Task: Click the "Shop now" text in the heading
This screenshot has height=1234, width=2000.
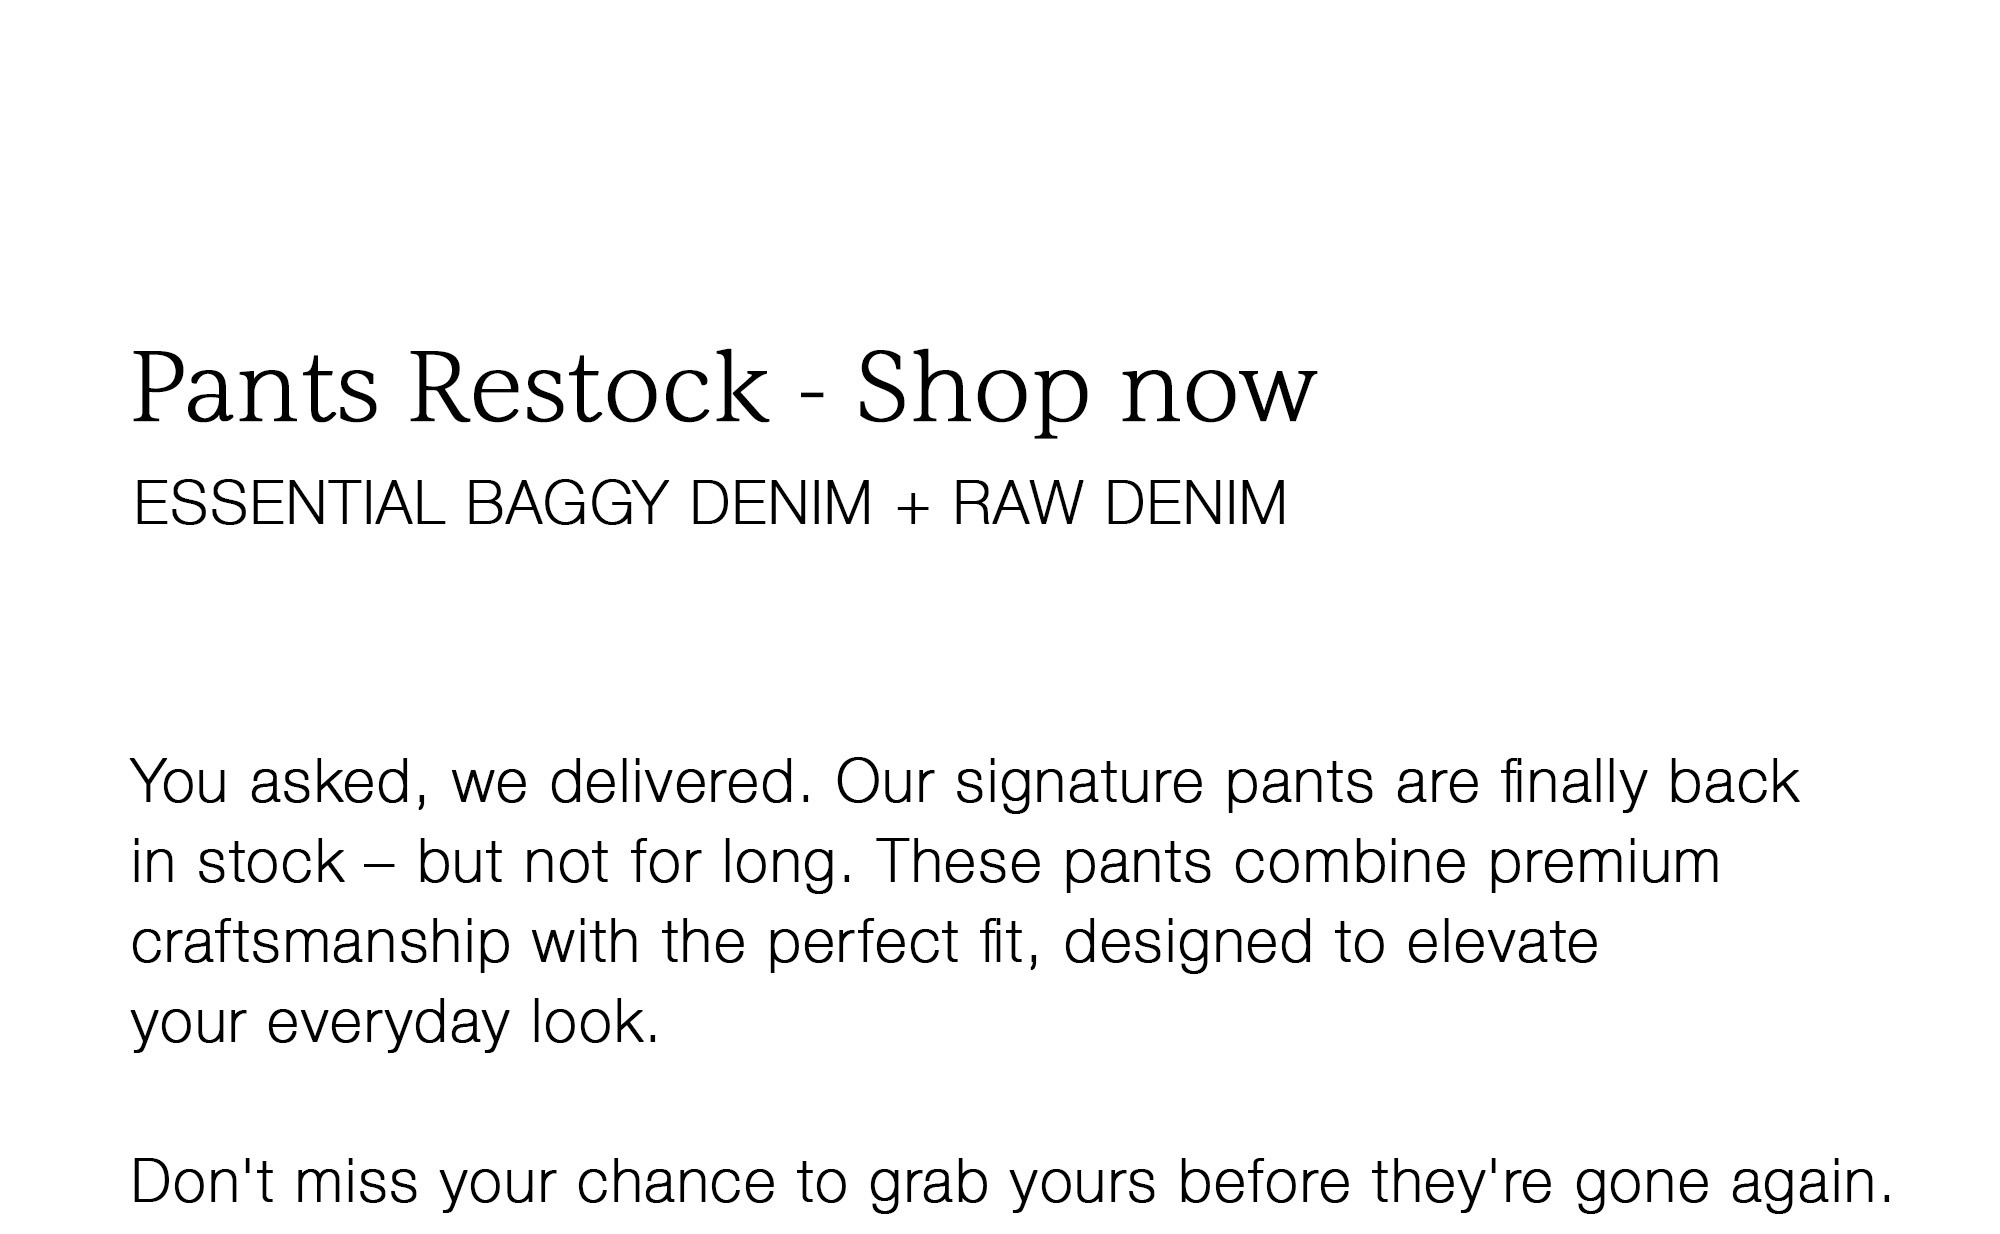Action: (1086, 391)
